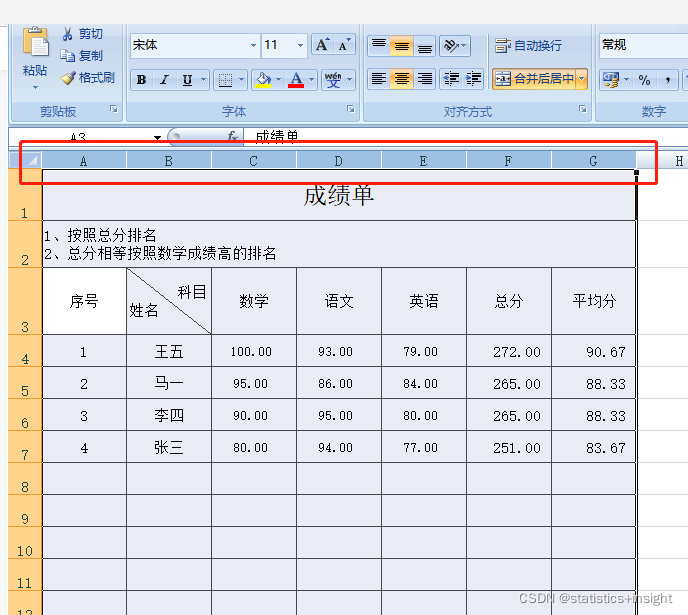Apply percent style format
The image size is (688, 615).
coord(644,80)
